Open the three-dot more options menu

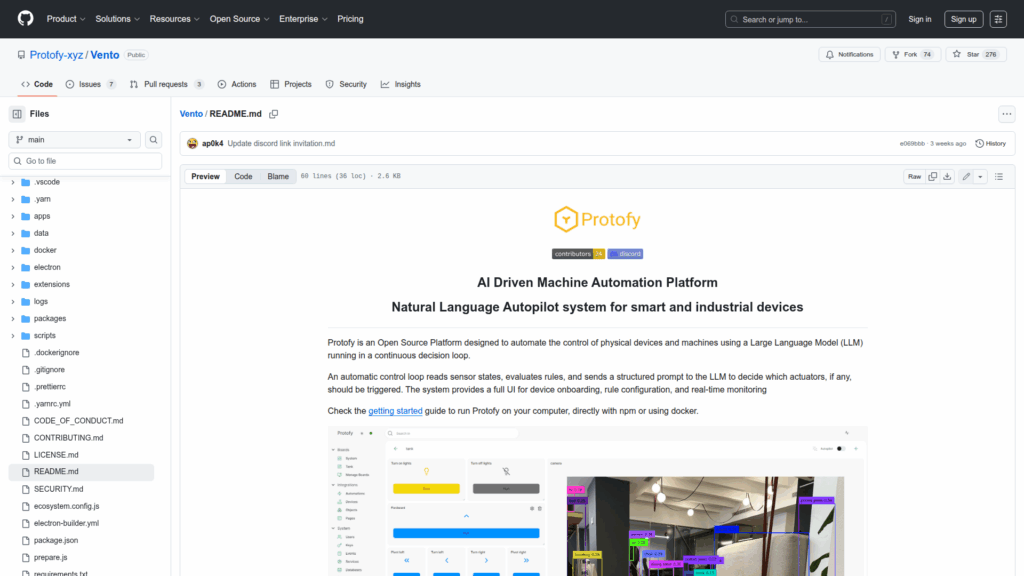pyautogui.click(x=1006, y=114)
